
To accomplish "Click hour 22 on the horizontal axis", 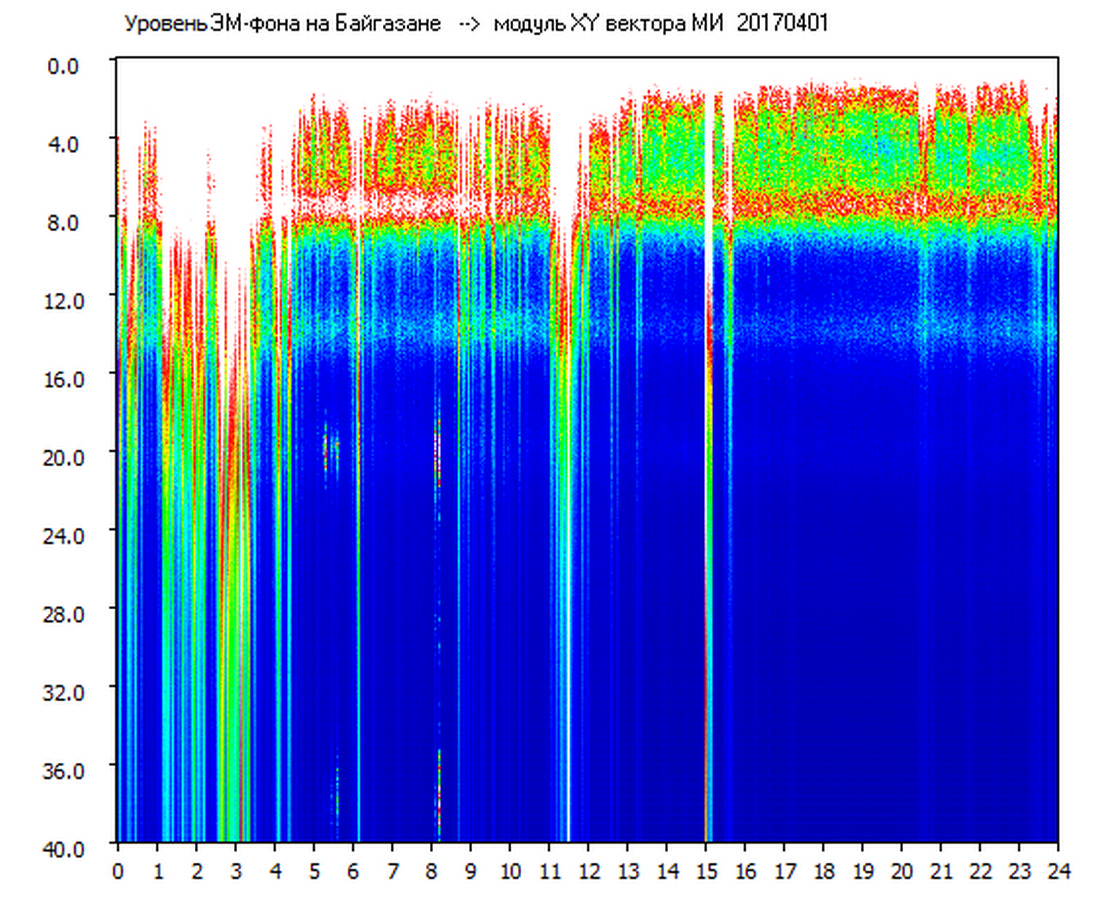I will 980,871.
